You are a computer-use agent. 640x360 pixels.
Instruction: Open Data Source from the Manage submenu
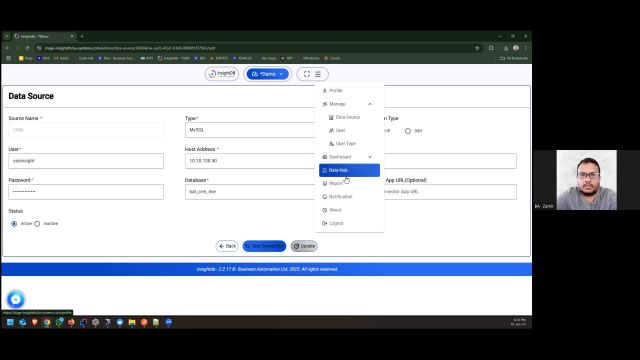[347, 117]
